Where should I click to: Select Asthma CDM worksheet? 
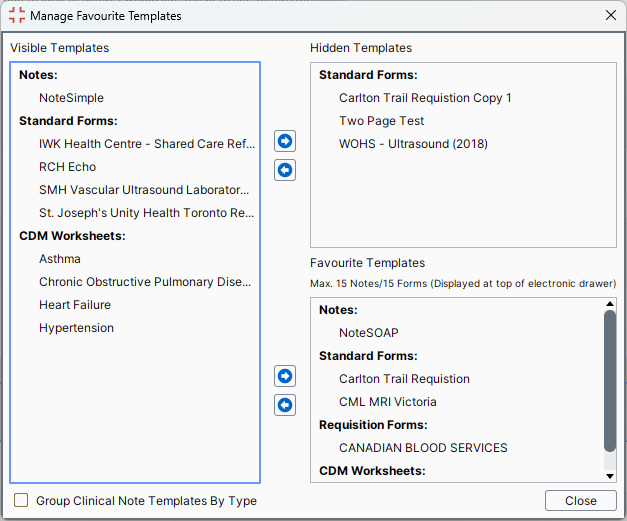pyautogui.click(x=60, y=259)
